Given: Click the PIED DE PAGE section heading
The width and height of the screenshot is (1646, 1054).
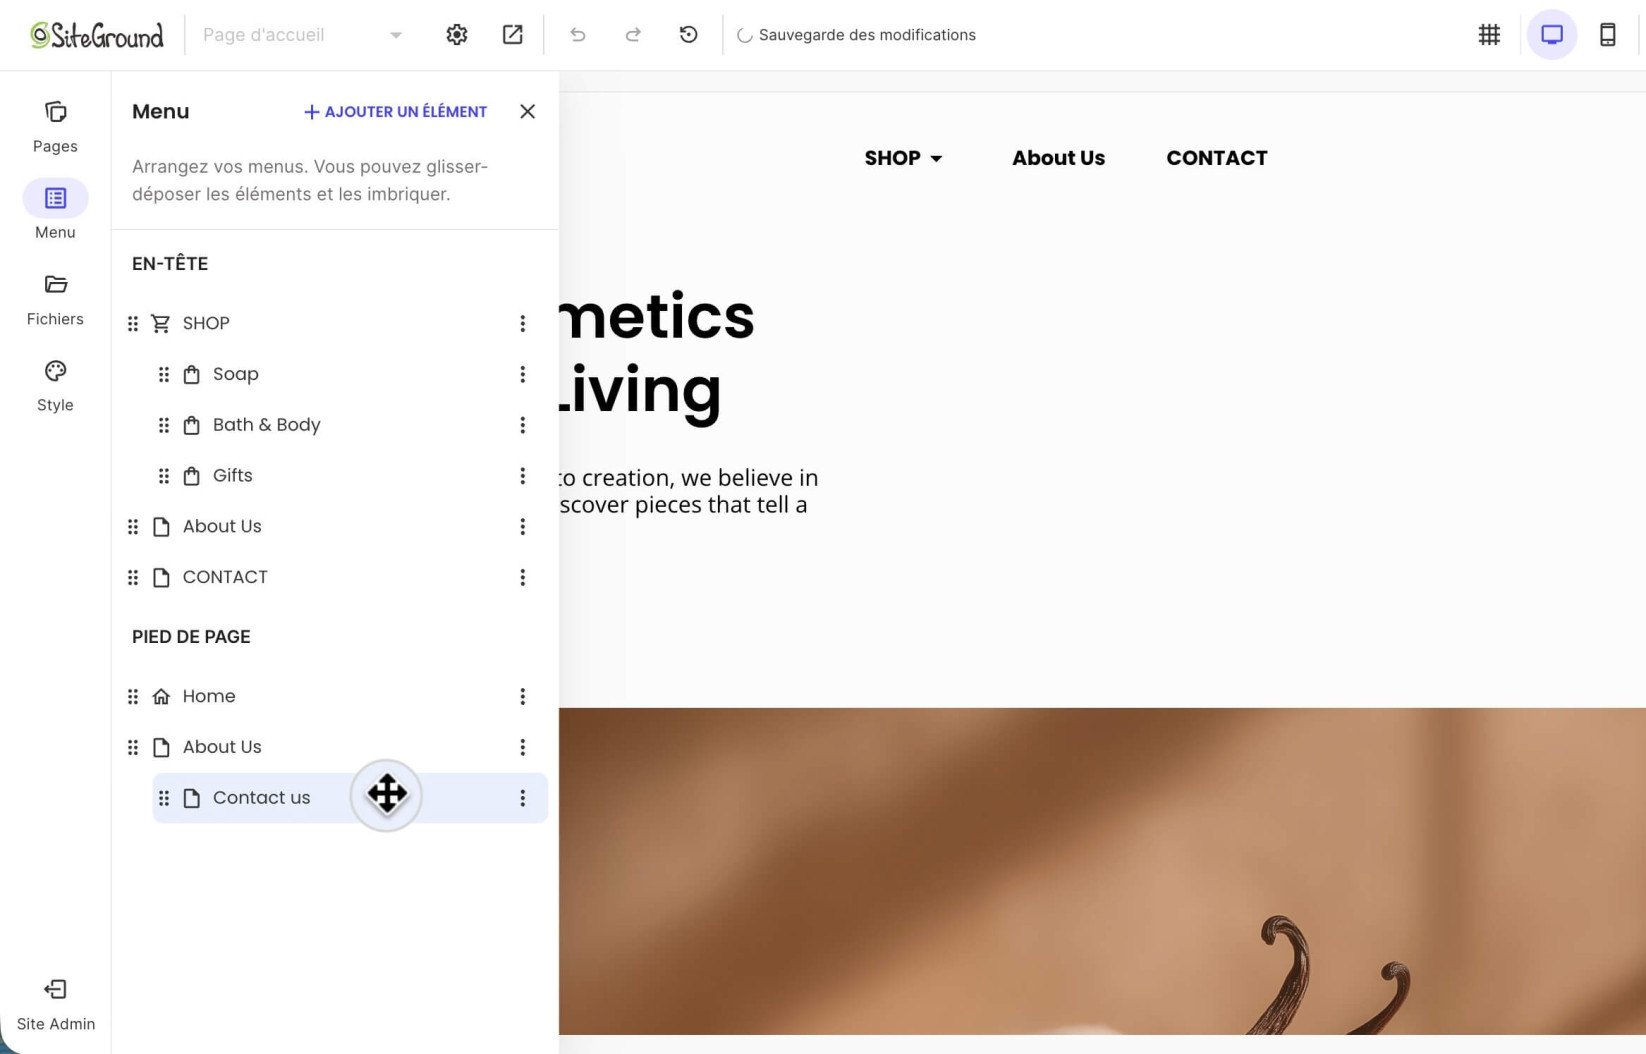Looking at the screenshot, I should tap(191, 637).
